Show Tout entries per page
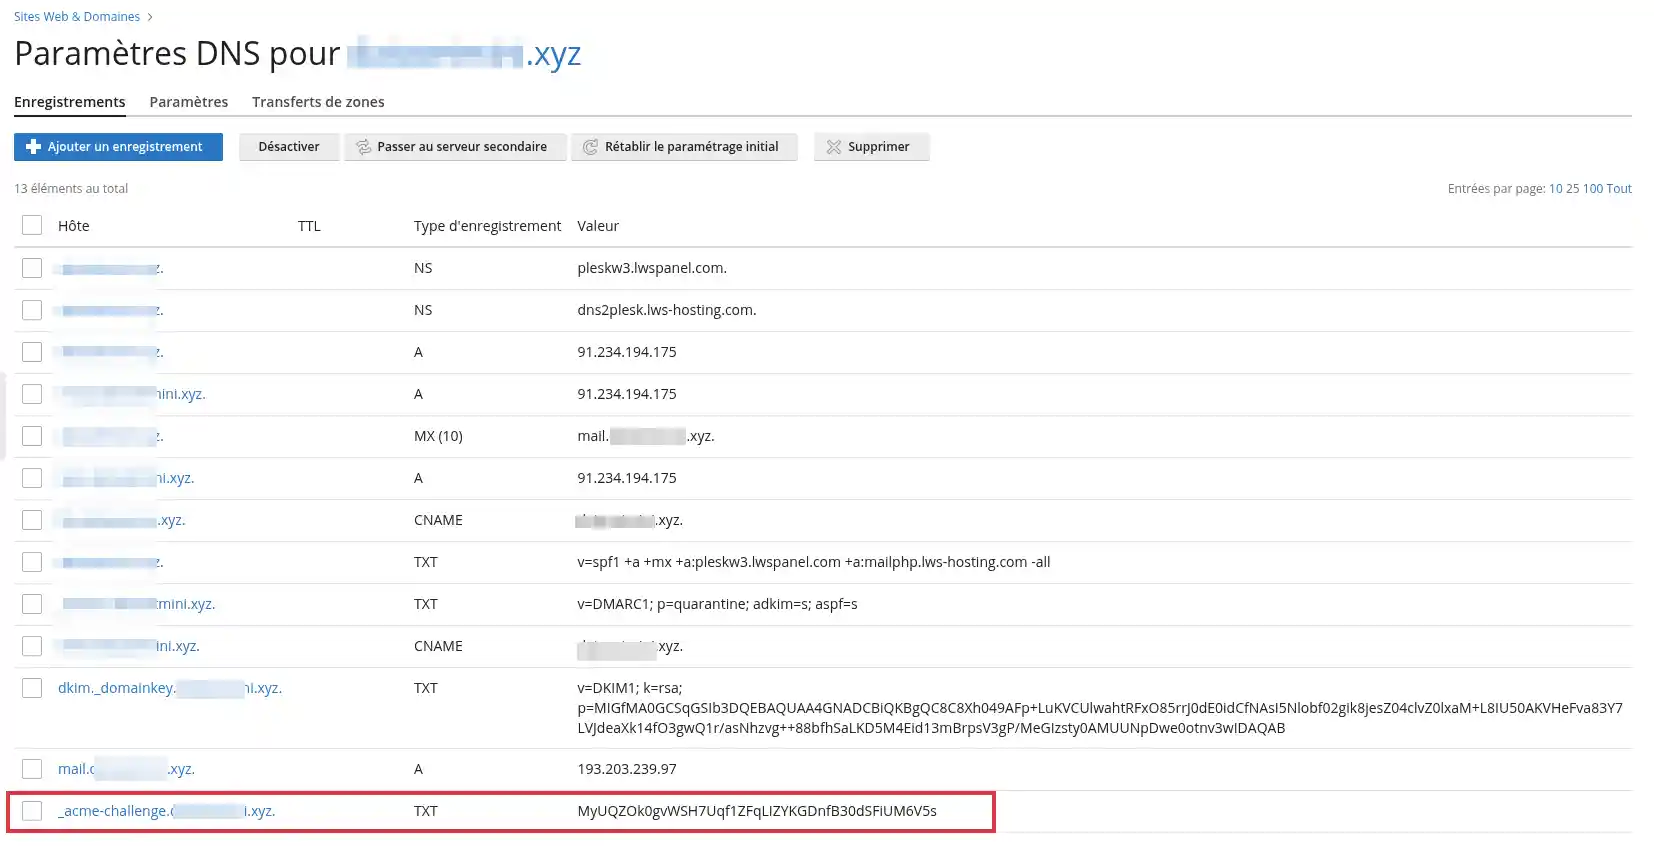 pyautogui.click(x=1619, y=189)
